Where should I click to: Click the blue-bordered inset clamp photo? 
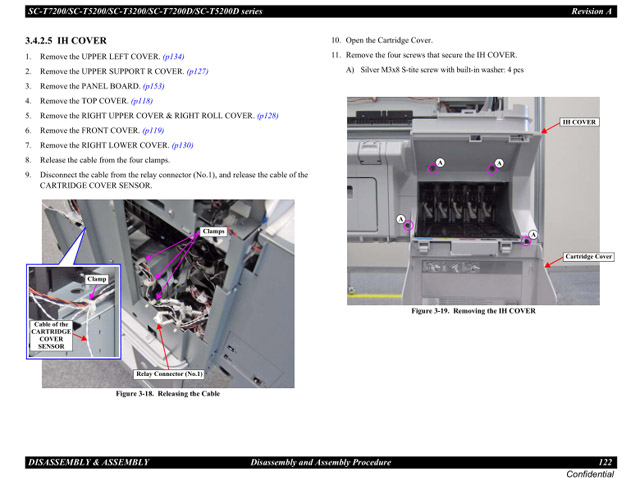coord(73,310)
